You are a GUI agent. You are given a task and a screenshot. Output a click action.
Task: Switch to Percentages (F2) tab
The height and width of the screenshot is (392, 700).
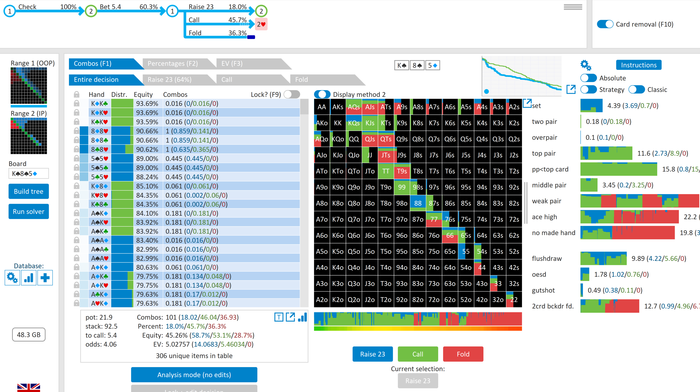(x=178, y=64)
